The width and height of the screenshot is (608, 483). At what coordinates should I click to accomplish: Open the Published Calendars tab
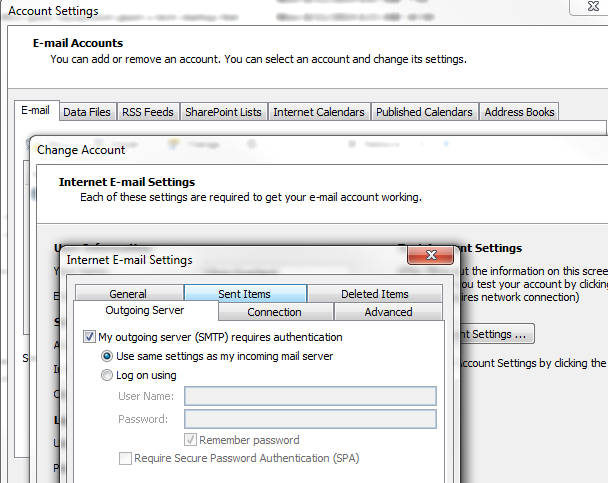pos(424,112)
